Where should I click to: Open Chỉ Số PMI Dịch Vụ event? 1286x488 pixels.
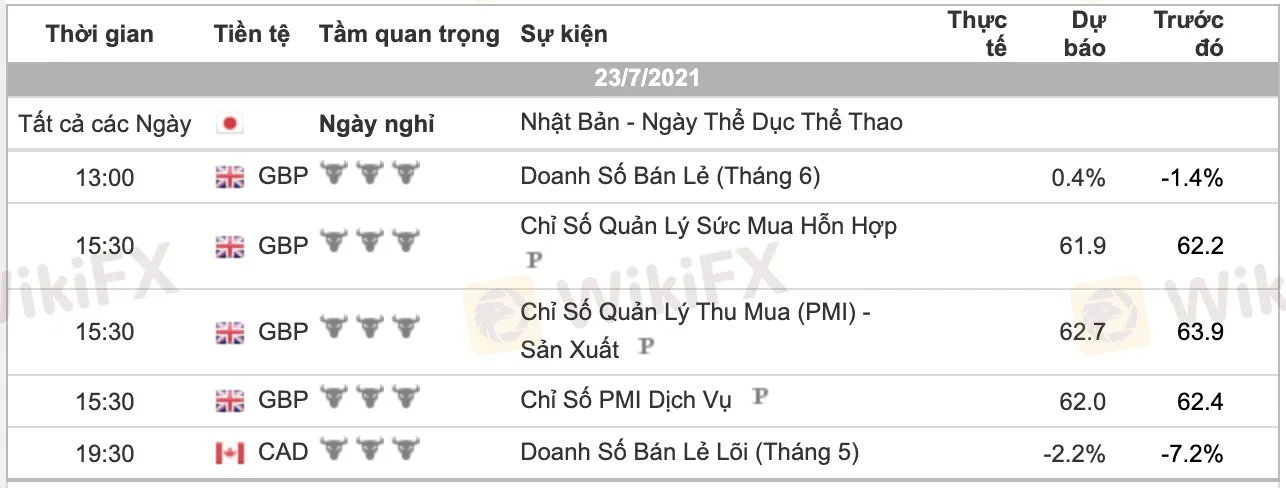click(626, 401)
